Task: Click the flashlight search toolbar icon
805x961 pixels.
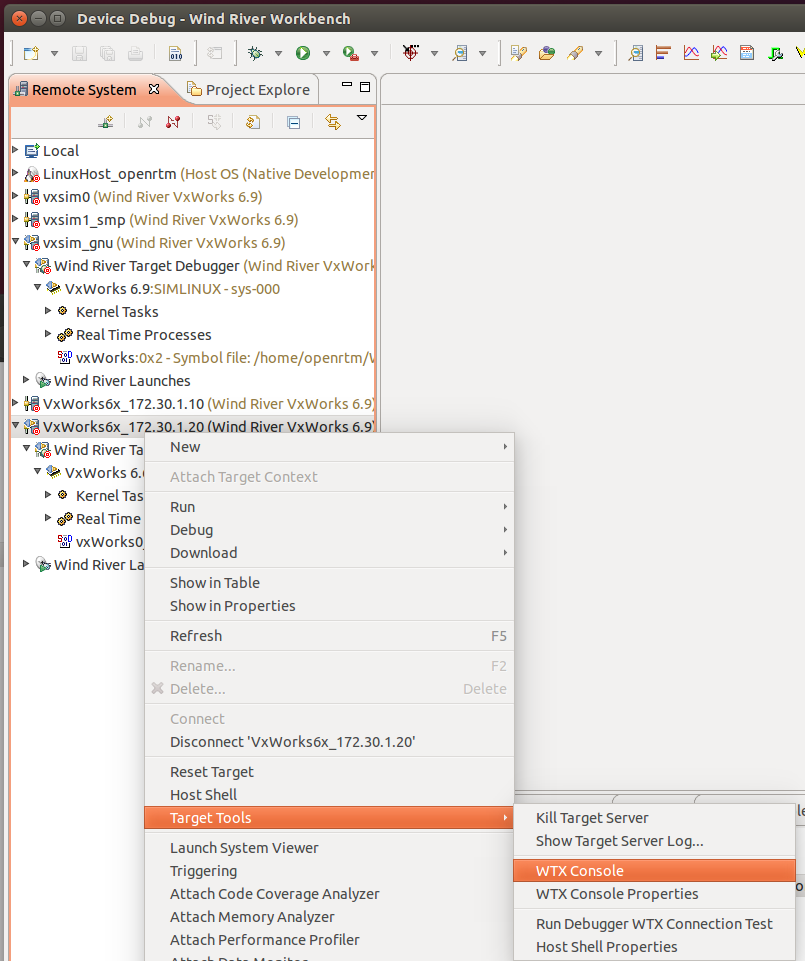Action: [575, 53]
